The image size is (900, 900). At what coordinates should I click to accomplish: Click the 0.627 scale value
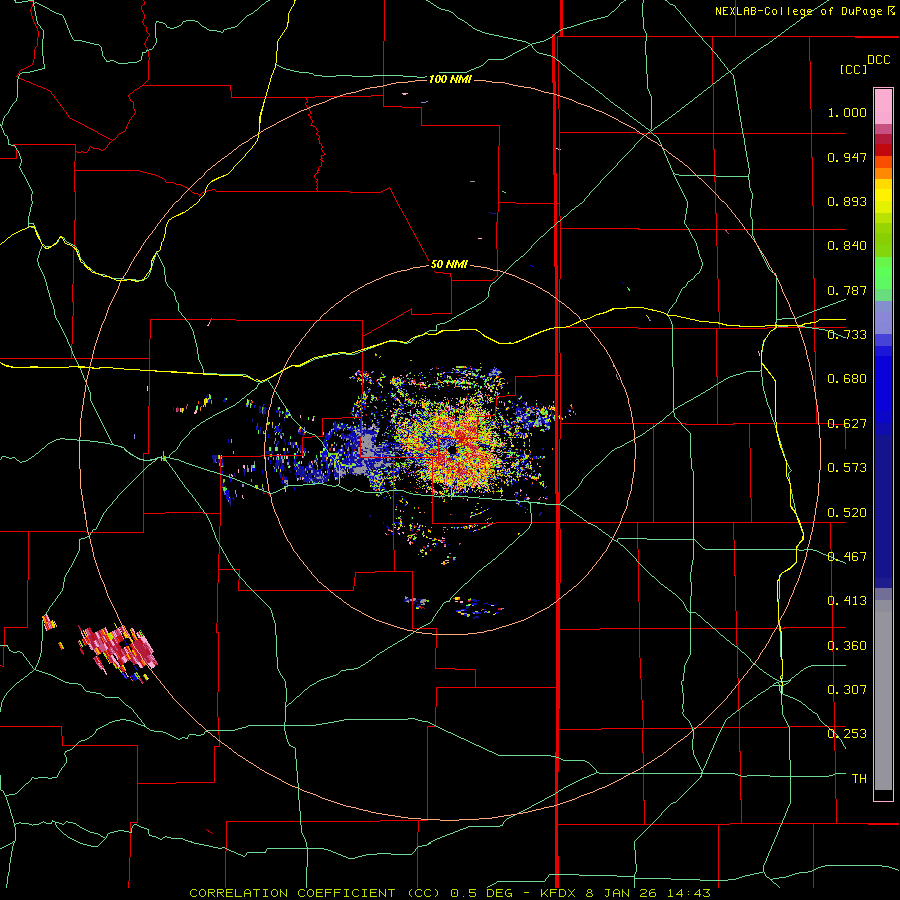click(847, 424)
